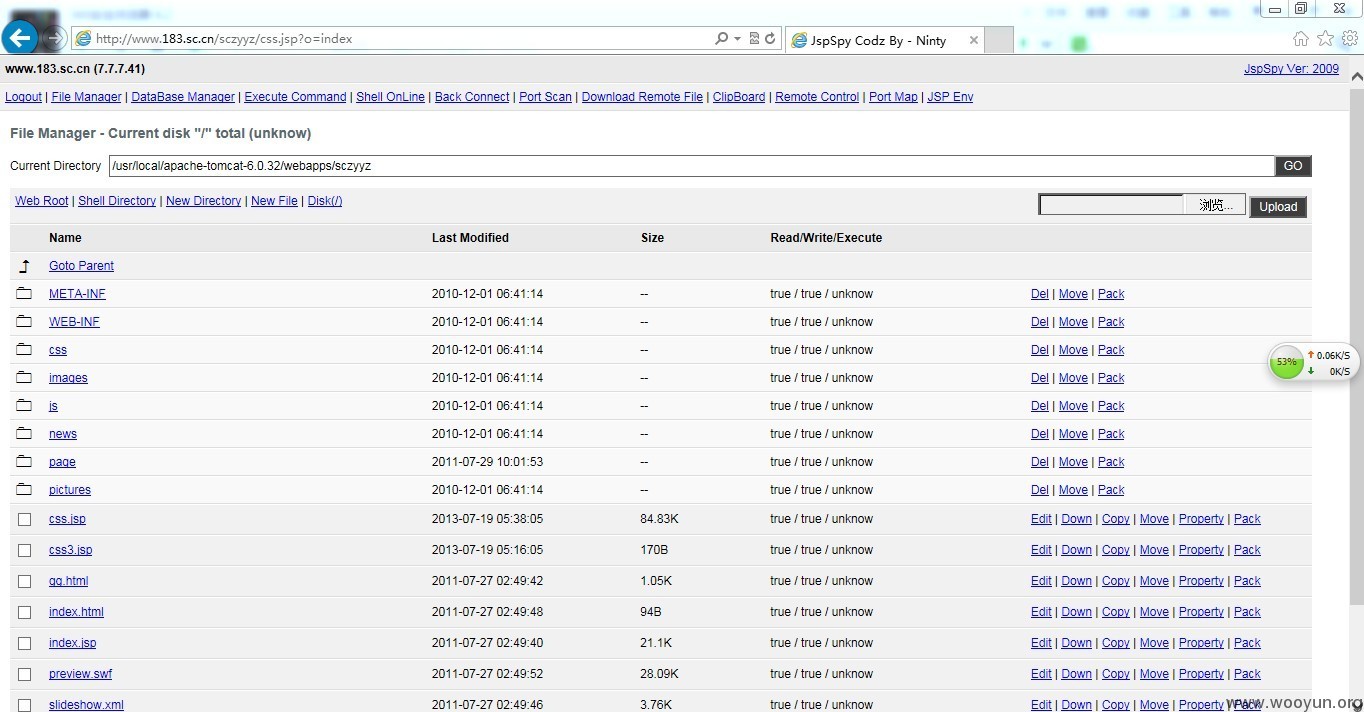Open the browser home icon
The height and width of the screenshot is (712, 1364).
coord(1300,39)
